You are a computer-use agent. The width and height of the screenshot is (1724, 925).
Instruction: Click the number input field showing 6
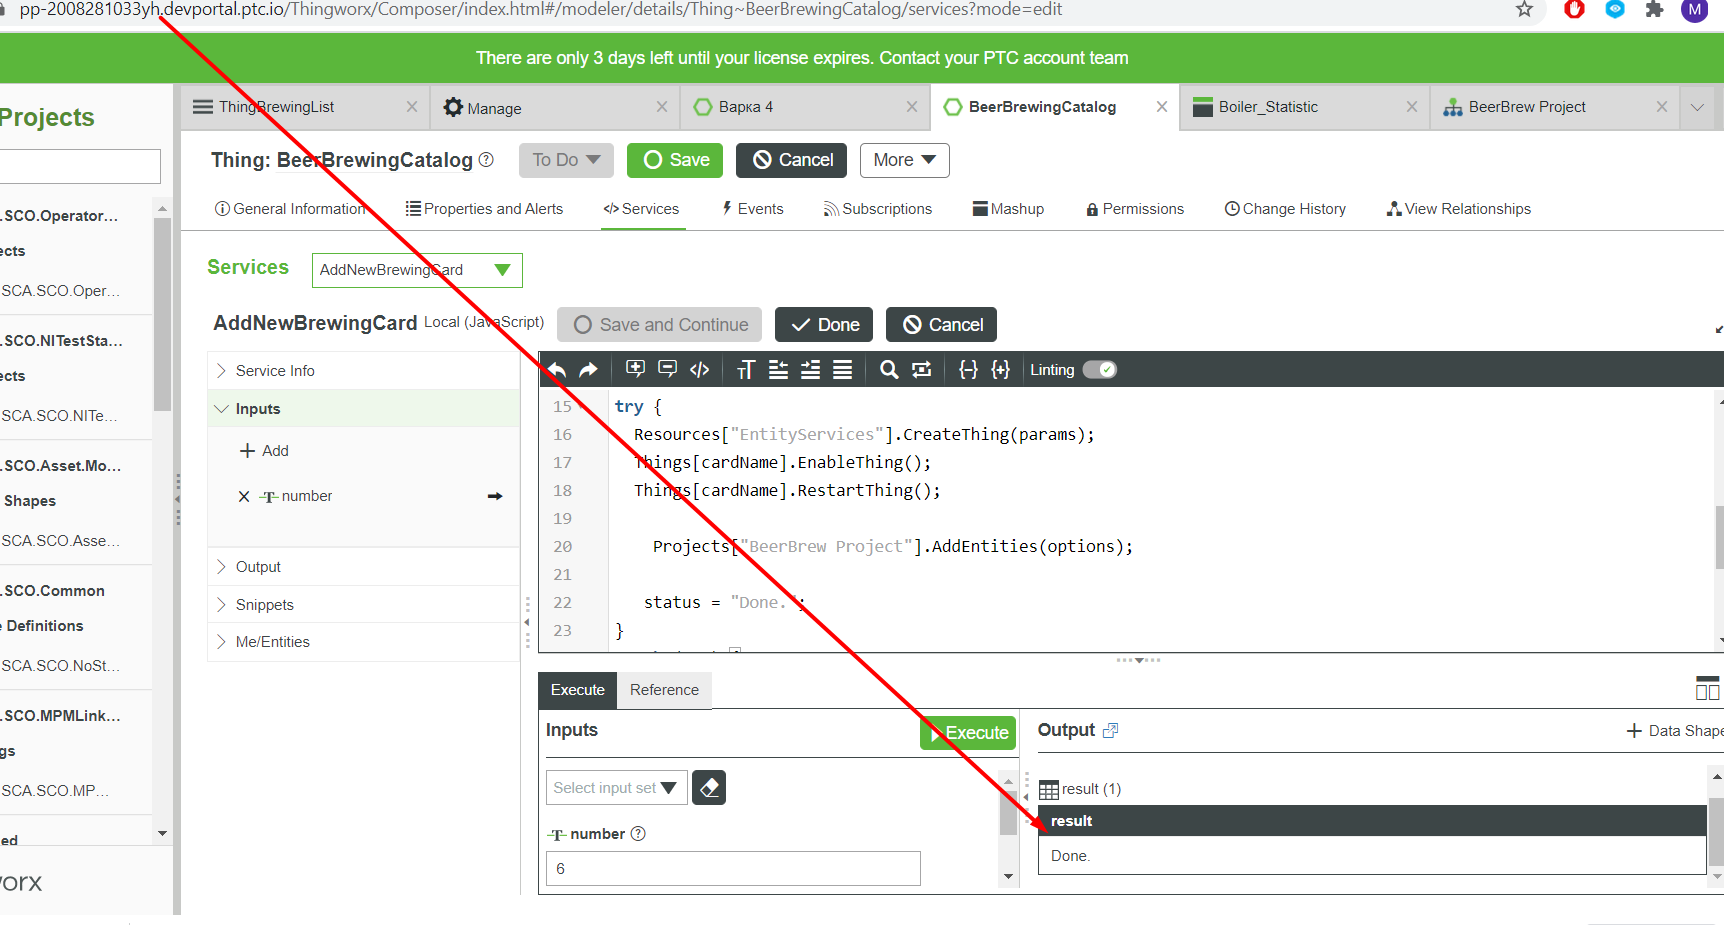pyautogui.click(x=732, y=868)
